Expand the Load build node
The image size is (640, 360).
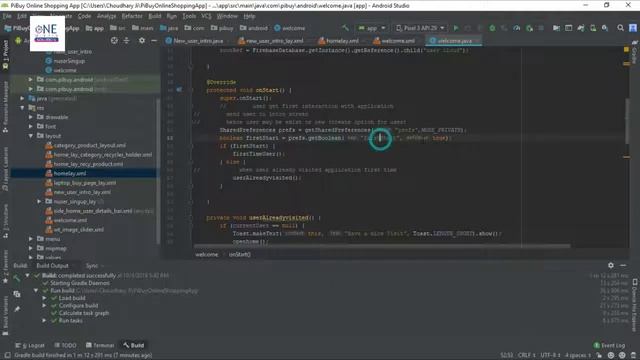[x=44, y=298]
